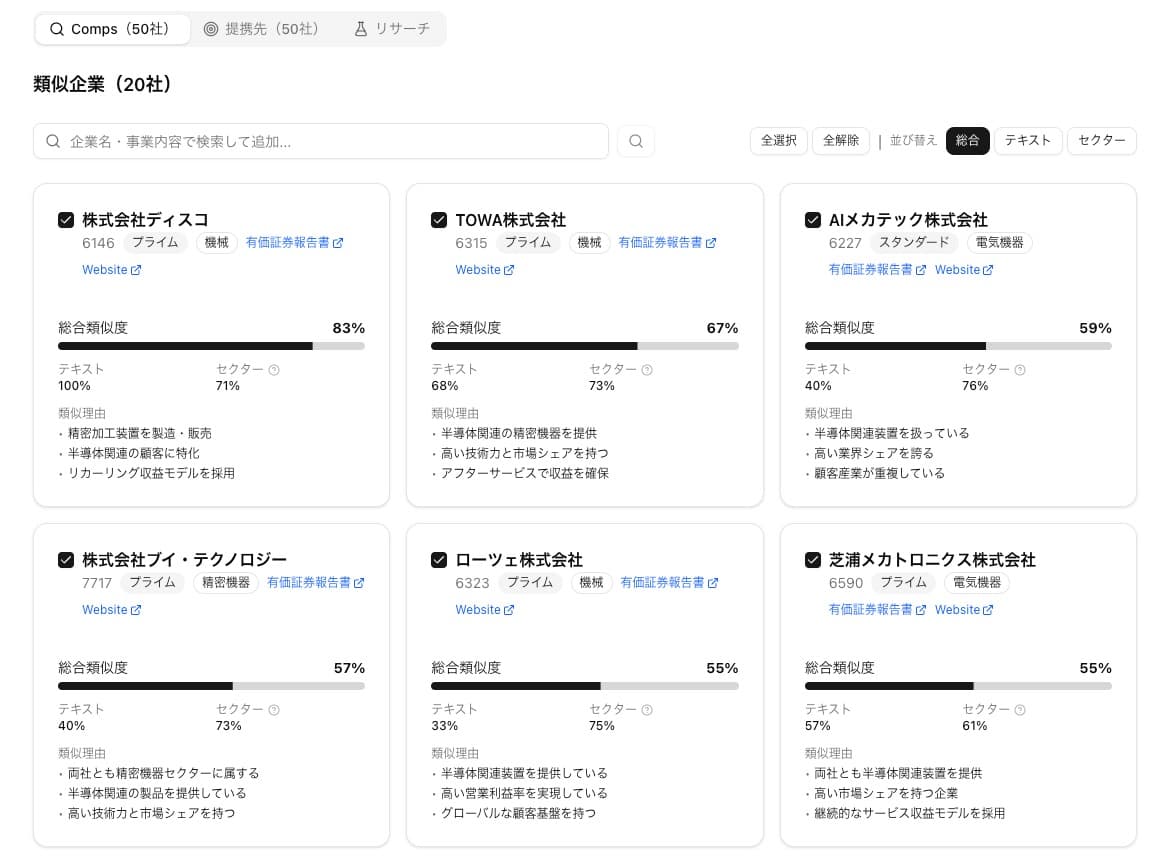Image resolution: width=1174 pixels, height=857 pixels.
Task: Open Website link for TOWA株式会社
Action: tap(484, 270)
